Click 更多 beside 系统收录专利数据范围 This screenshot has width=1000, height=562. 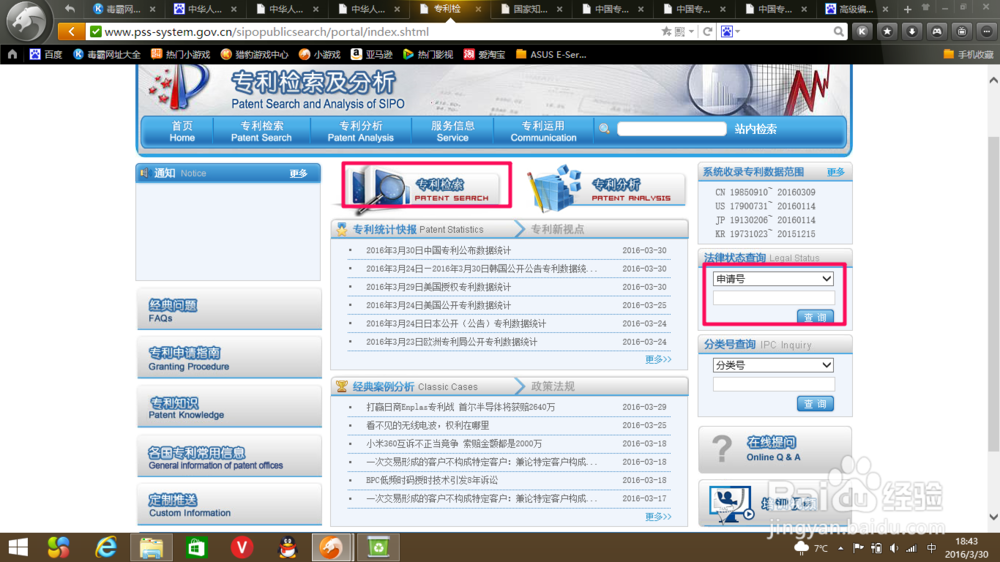point(835,172)
